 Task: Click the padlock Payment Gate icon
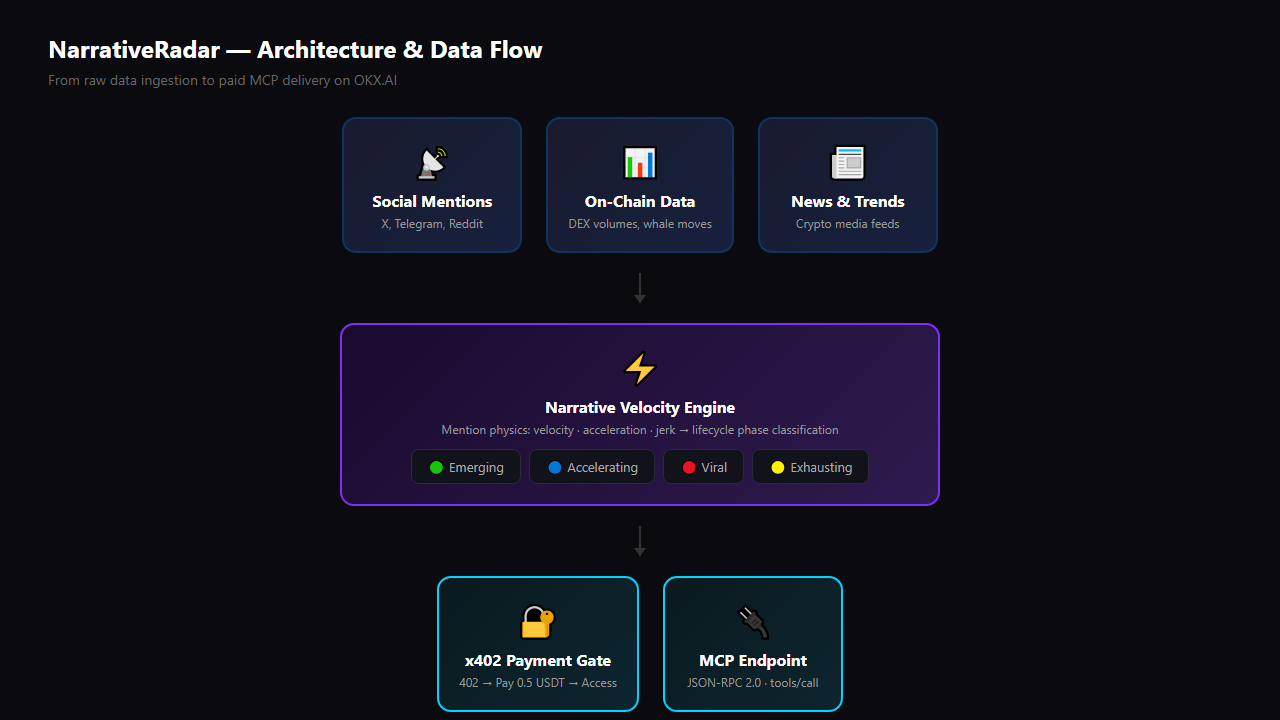point(538,622)
